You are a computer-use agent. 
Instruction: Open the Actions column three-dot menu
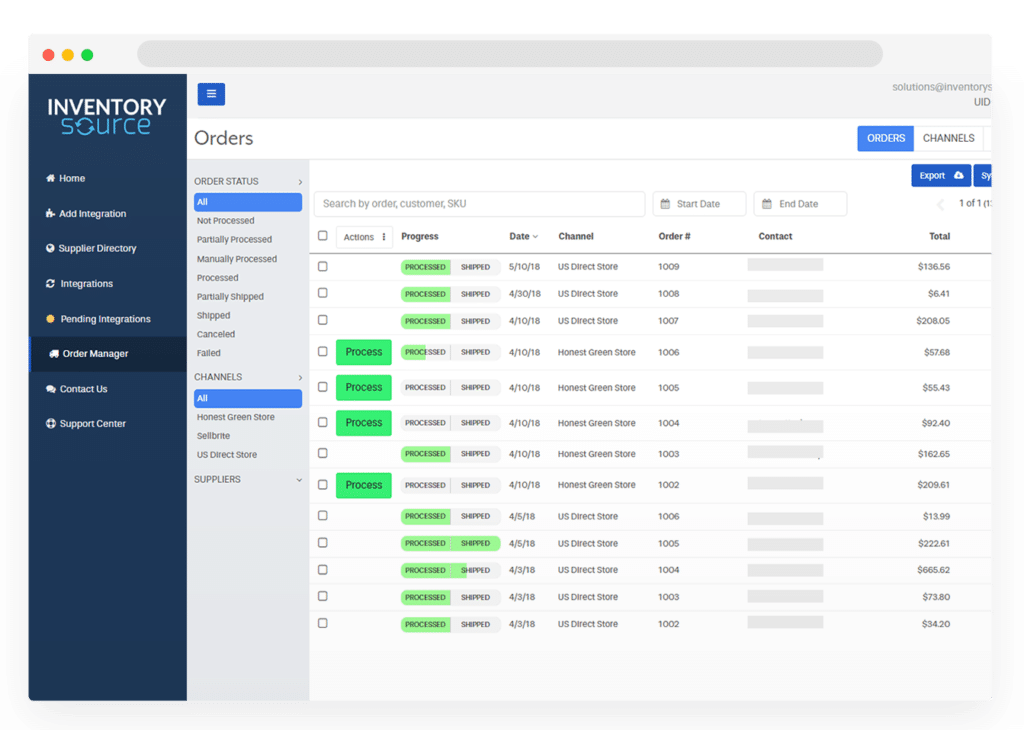pos(384,237)
